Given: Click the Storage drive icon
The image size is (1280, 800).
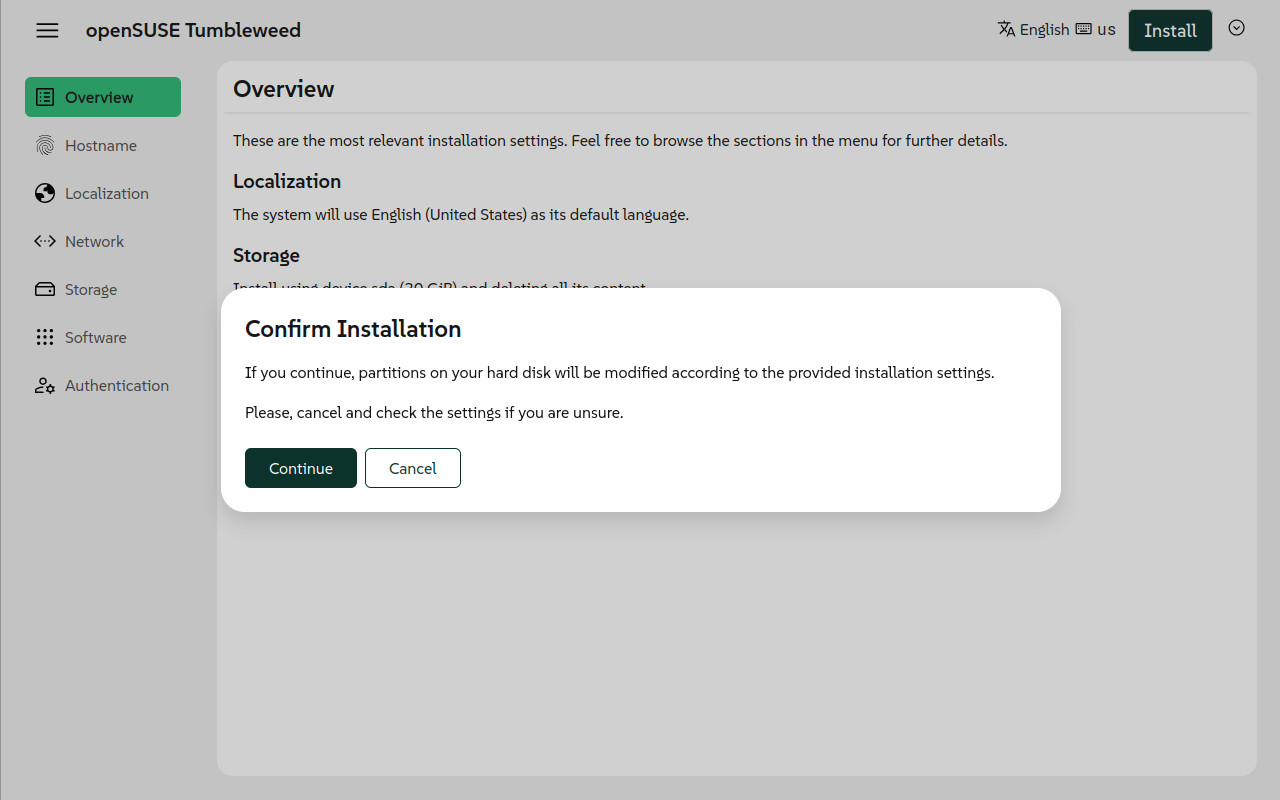Looking at the screenshot, I should (x=45, y=289).
